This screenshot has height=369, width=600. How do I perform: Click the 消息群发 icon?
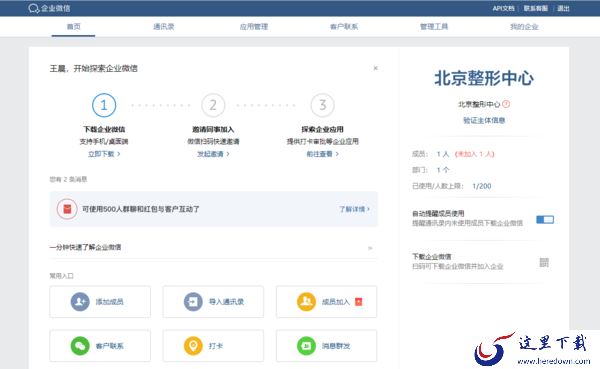coord(306,346)
